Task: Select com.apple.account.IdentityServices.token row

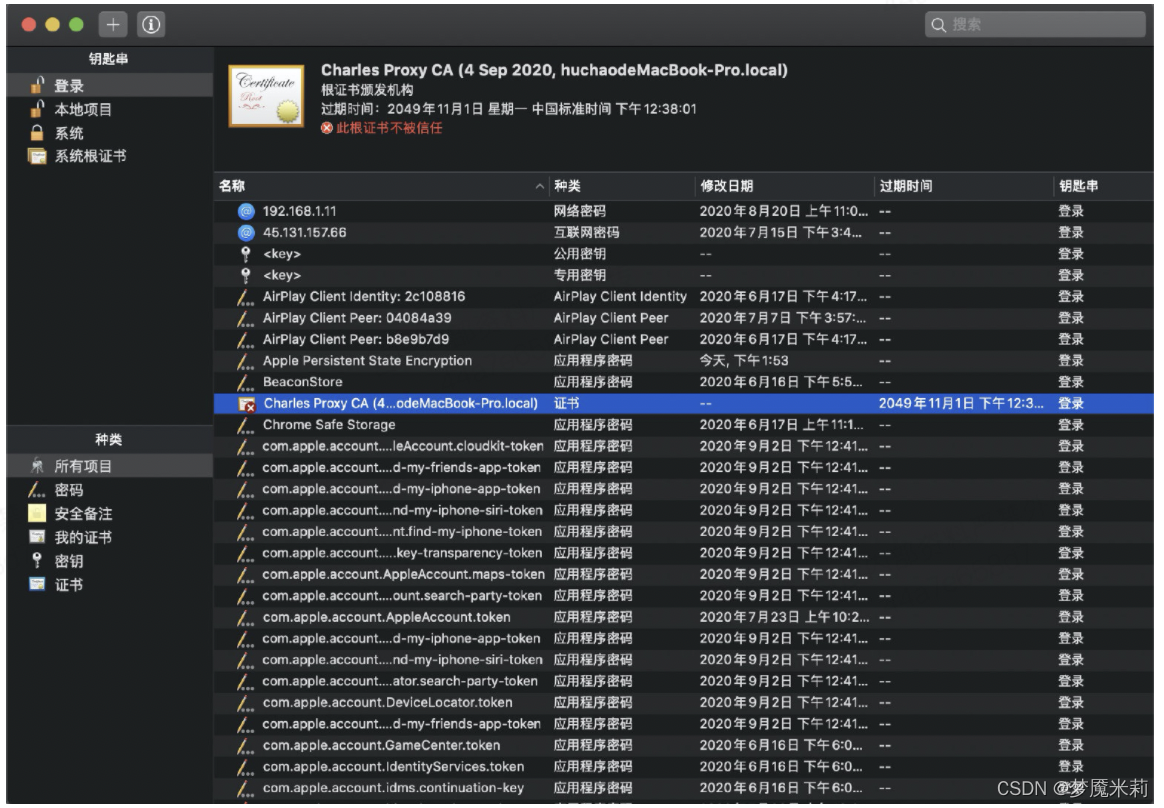Action: point(684,766)
